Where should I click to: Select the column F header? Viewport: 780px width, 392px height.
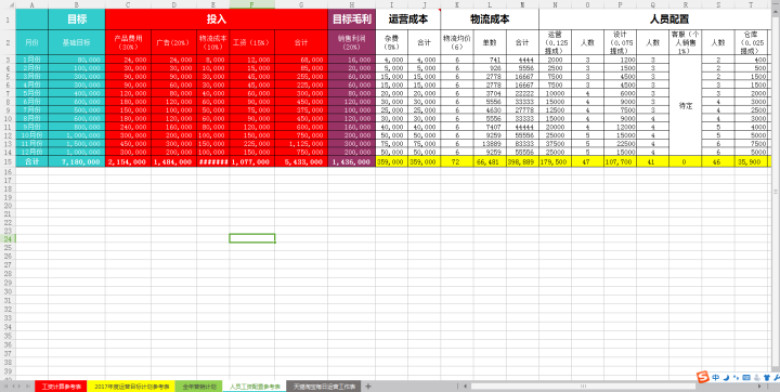coord(252,4)
